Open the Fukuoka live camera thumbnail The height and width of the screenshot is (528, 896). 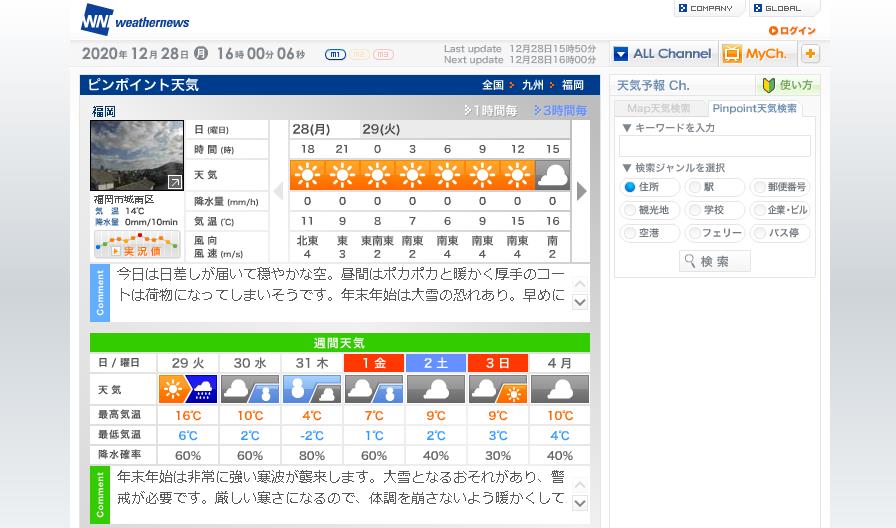(x=137, y=155)
